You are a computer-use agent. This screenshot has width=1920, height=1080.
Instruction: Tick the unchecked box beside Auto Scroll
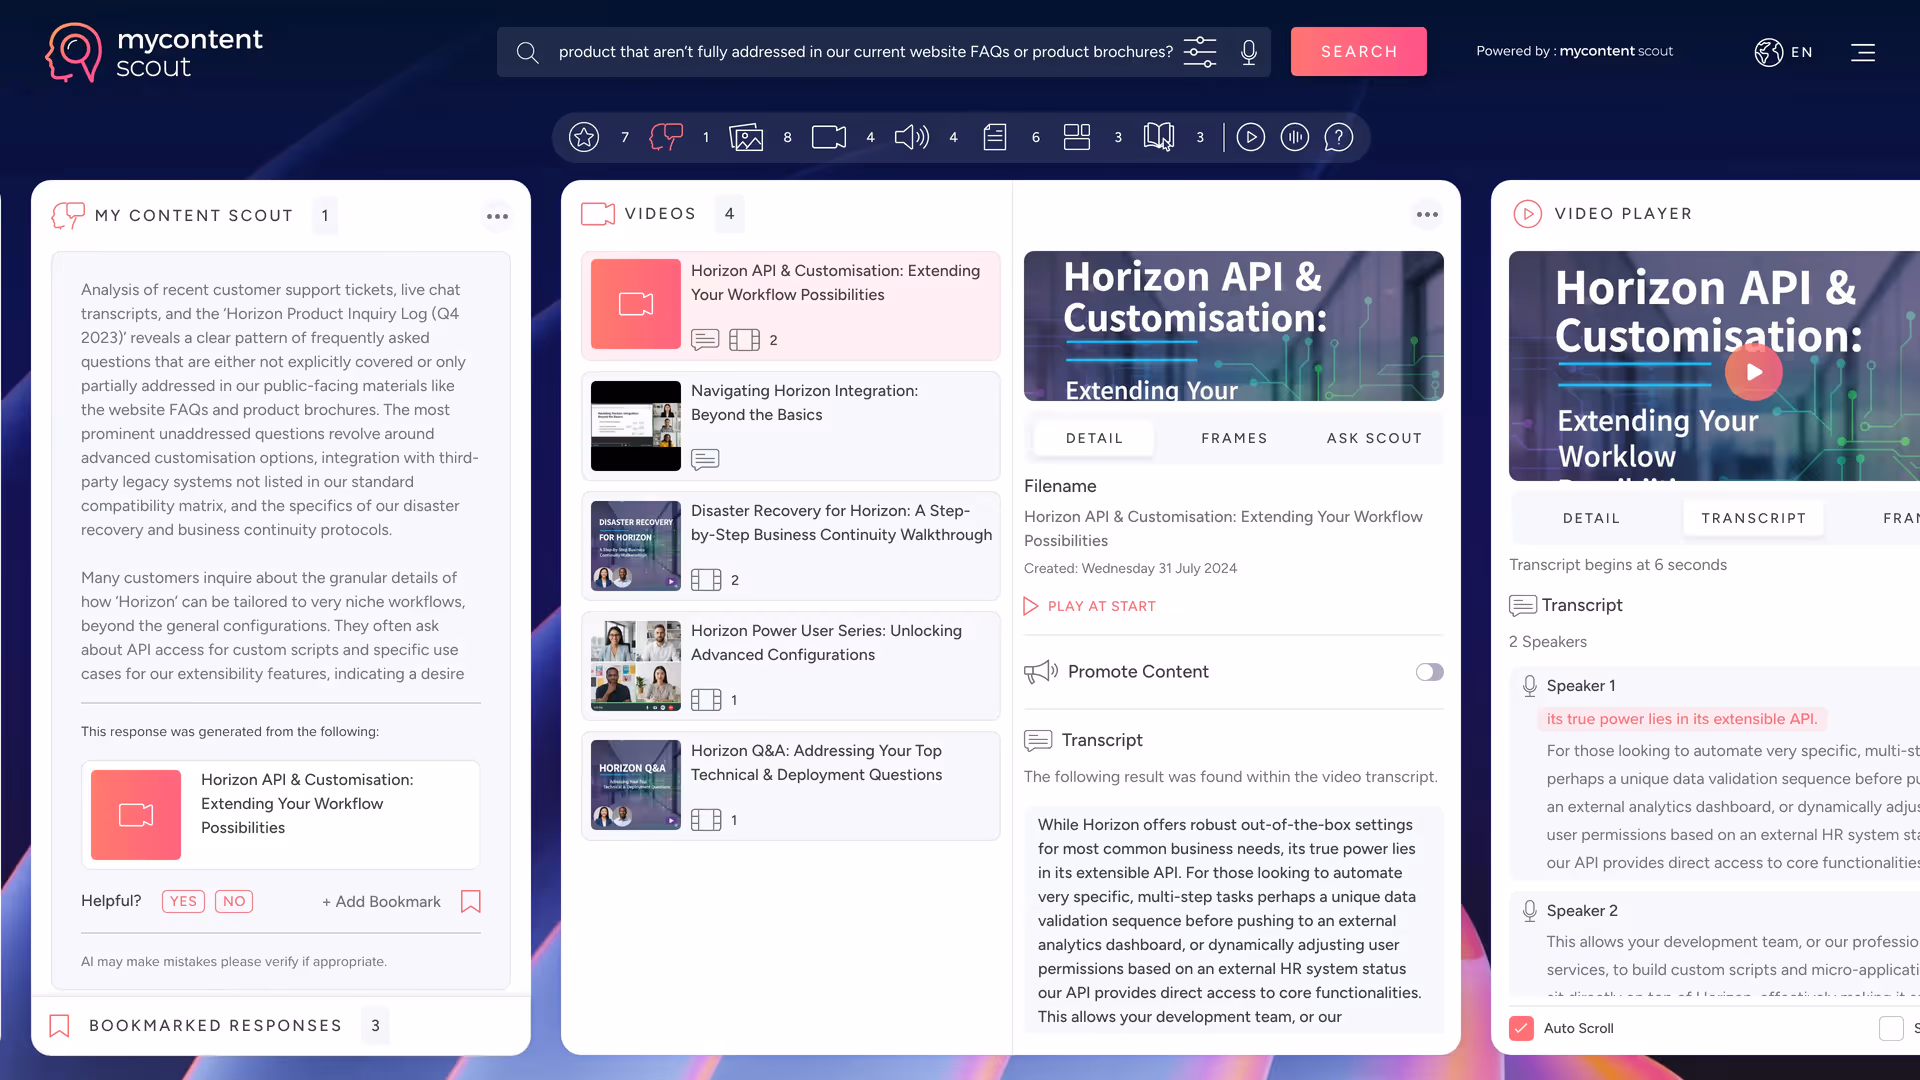1890,1028
